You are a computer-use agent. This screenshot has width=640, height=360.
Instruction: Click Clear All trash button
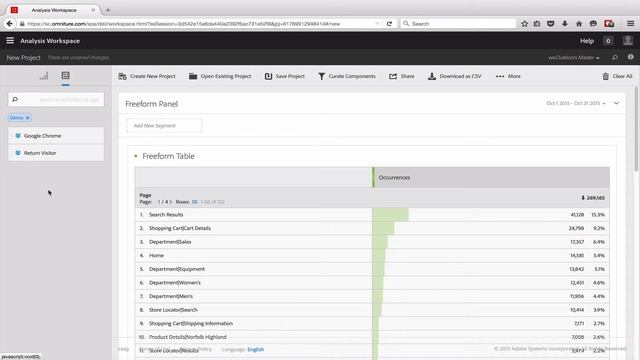[x=617, y=76]
